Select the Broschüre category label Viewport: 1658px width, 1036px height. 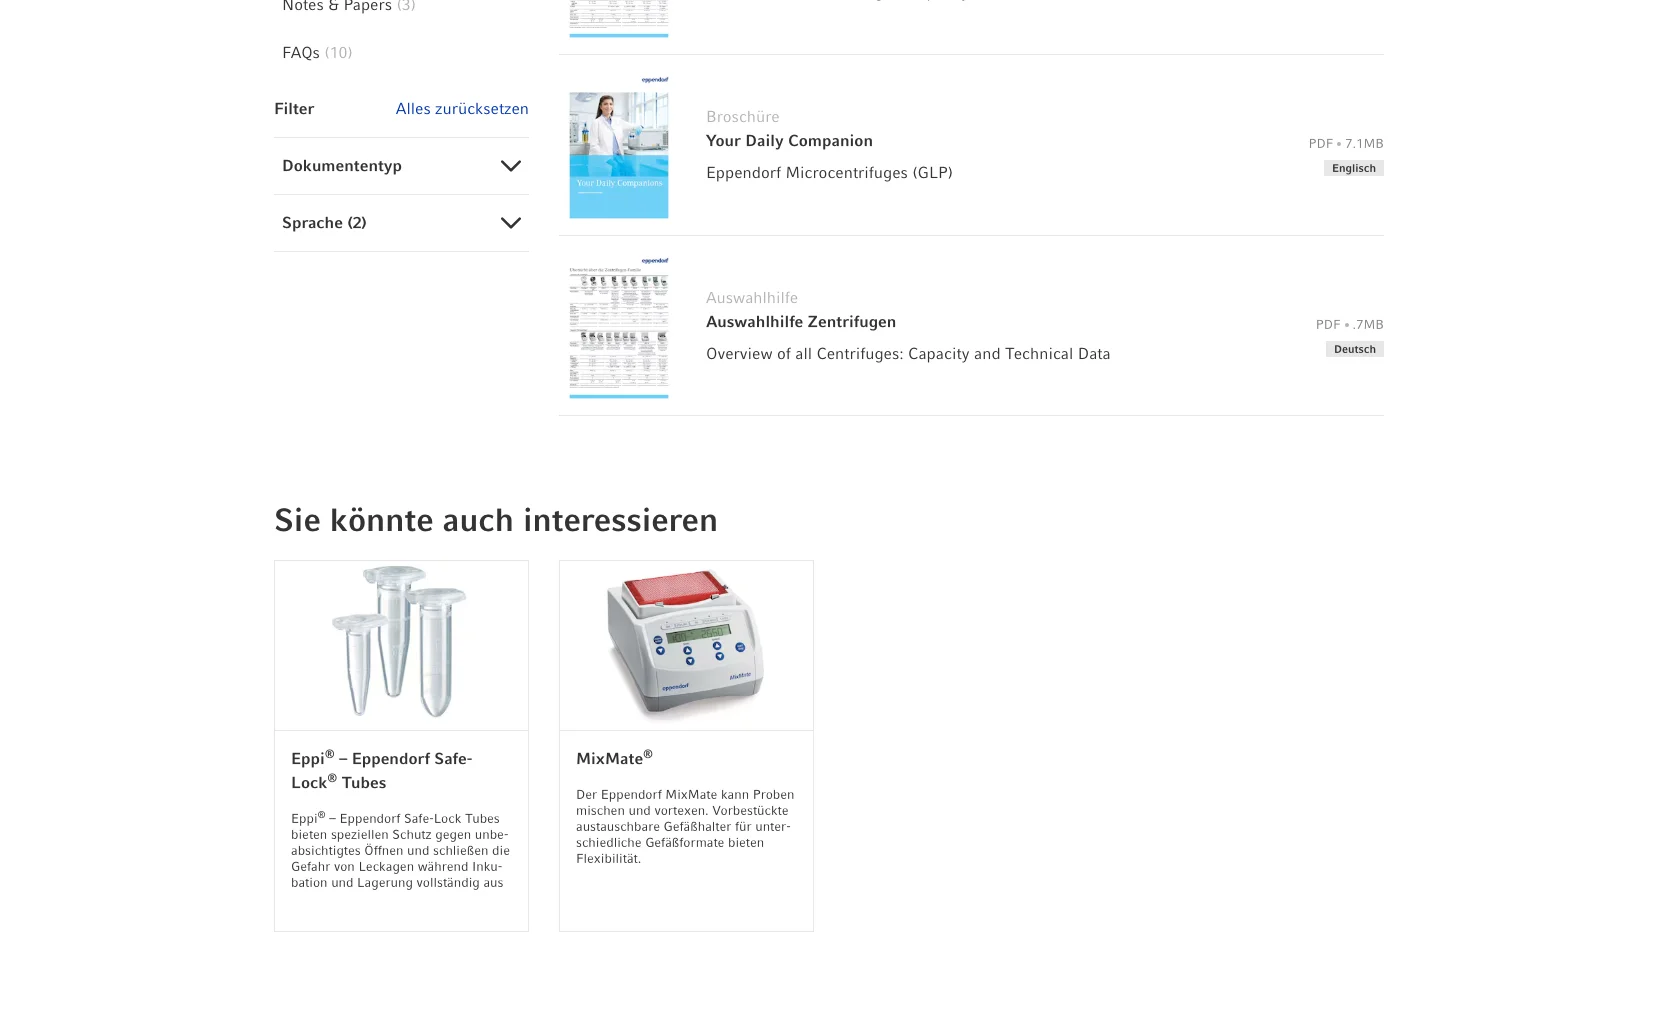click(743, 117)
